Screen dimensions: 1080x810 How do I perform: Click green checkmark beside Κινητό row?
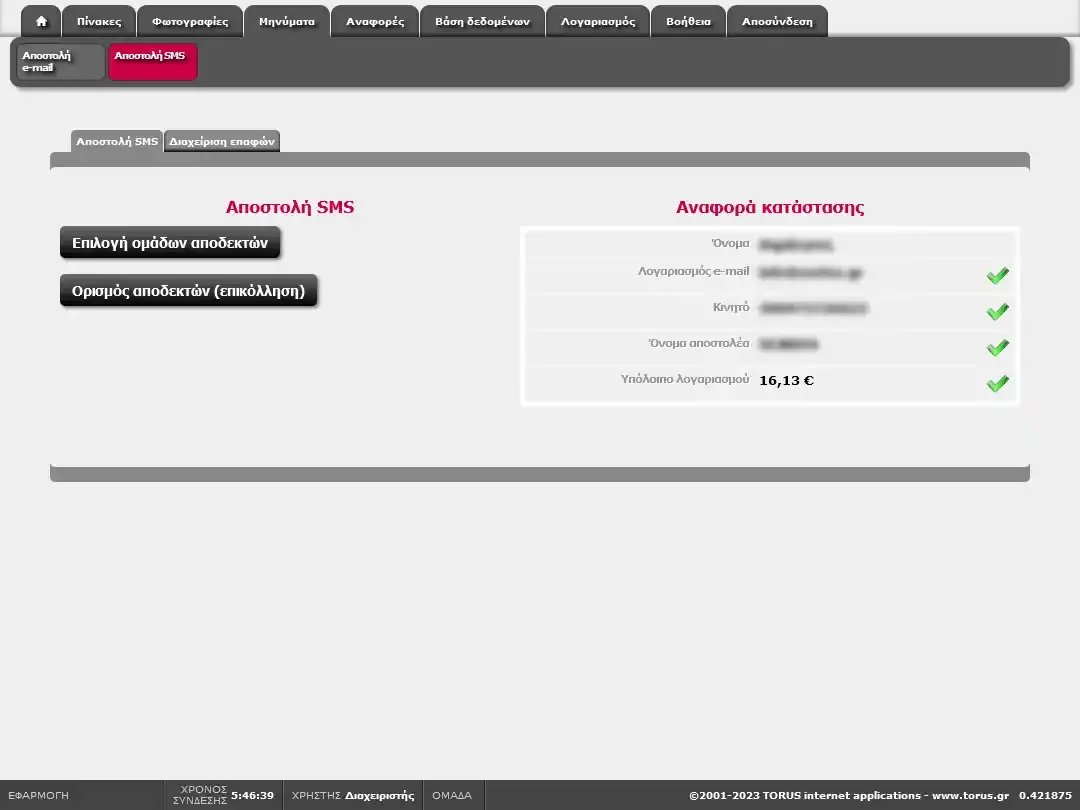tap(997, 312)
